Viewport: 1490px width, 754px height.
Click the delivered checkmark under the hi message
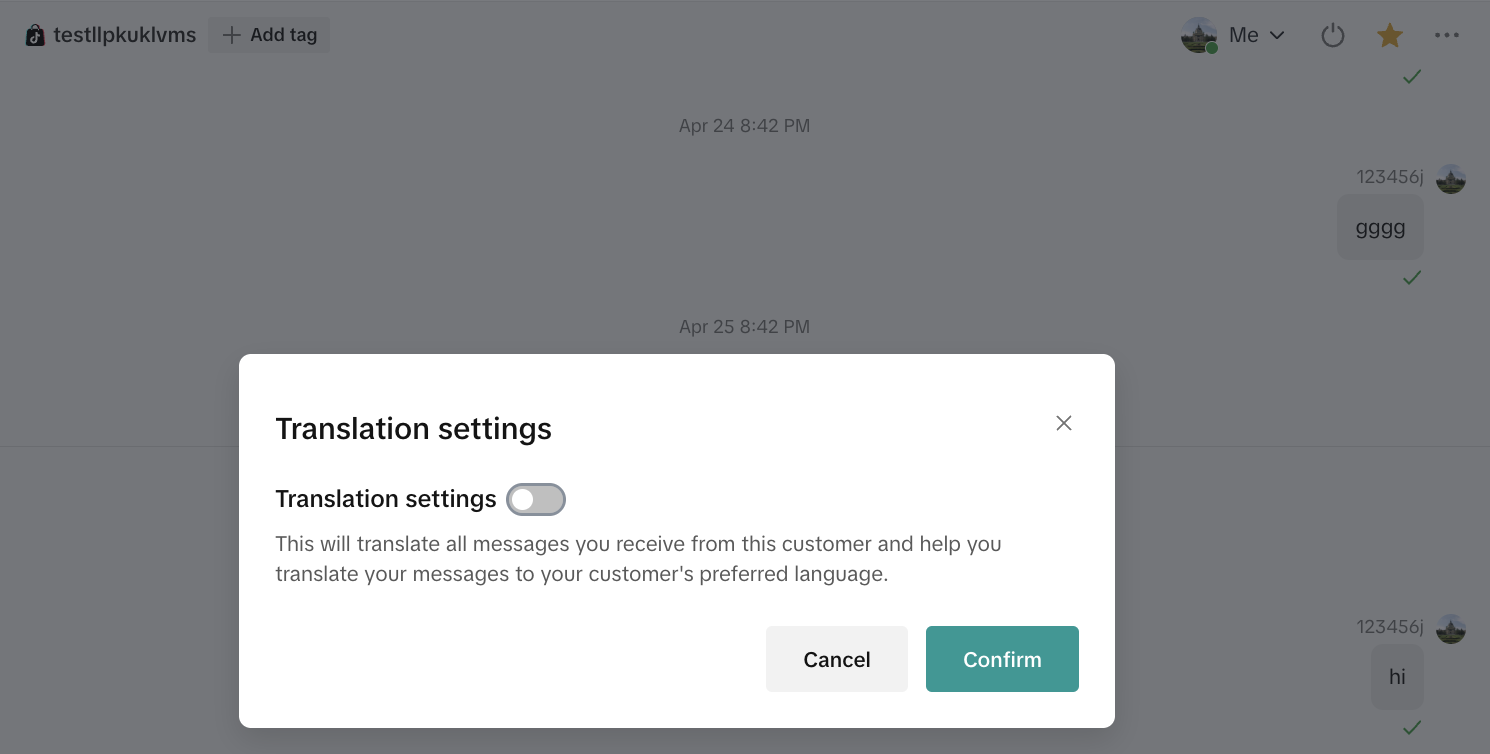[1411, 728]
